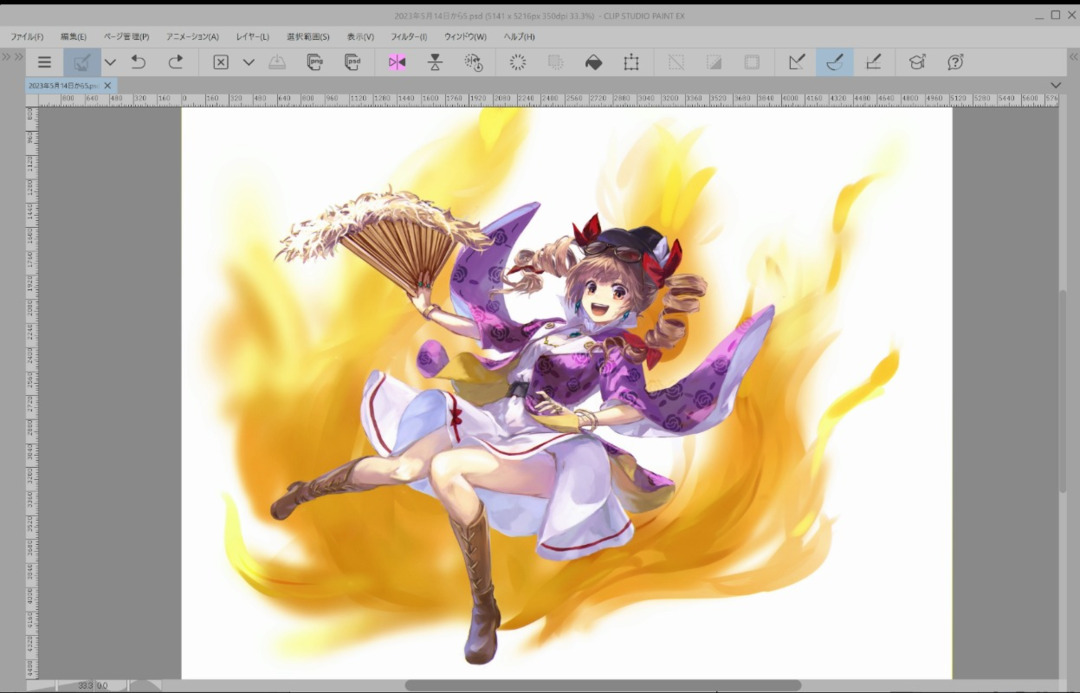Open the support question-mark icon

point(955,62)
